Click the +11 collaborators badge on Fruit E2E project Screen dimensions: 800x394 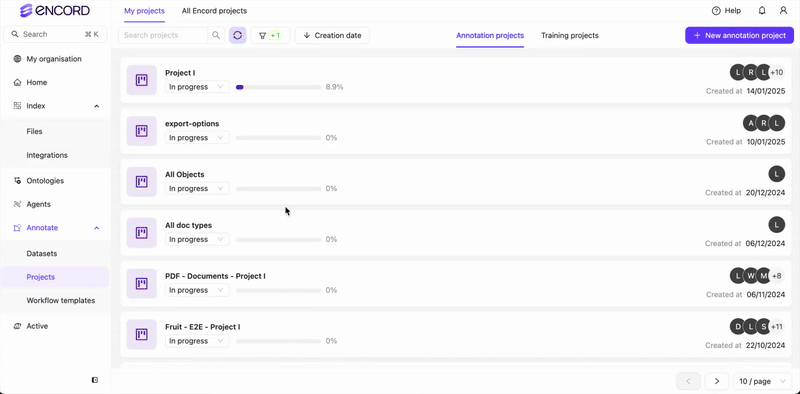pos(777,327)
